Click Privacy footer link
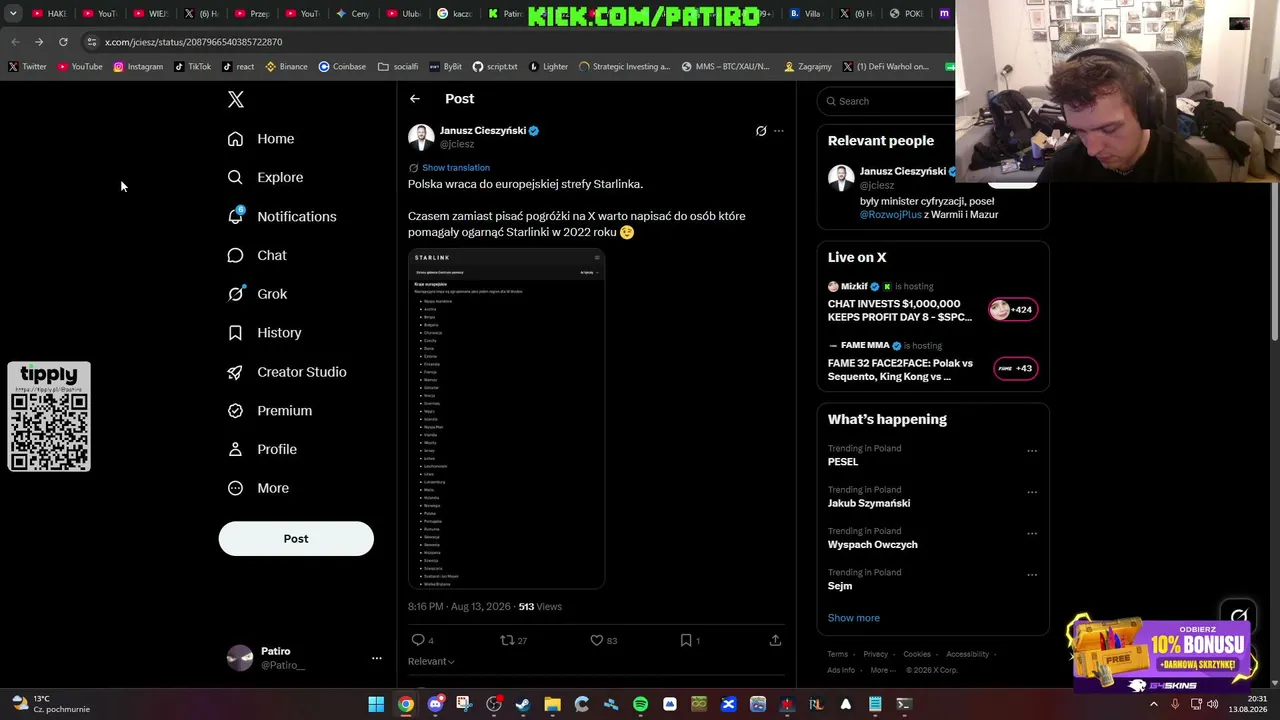This screenshot has height=720, width=1280. (x=875, y=654)
